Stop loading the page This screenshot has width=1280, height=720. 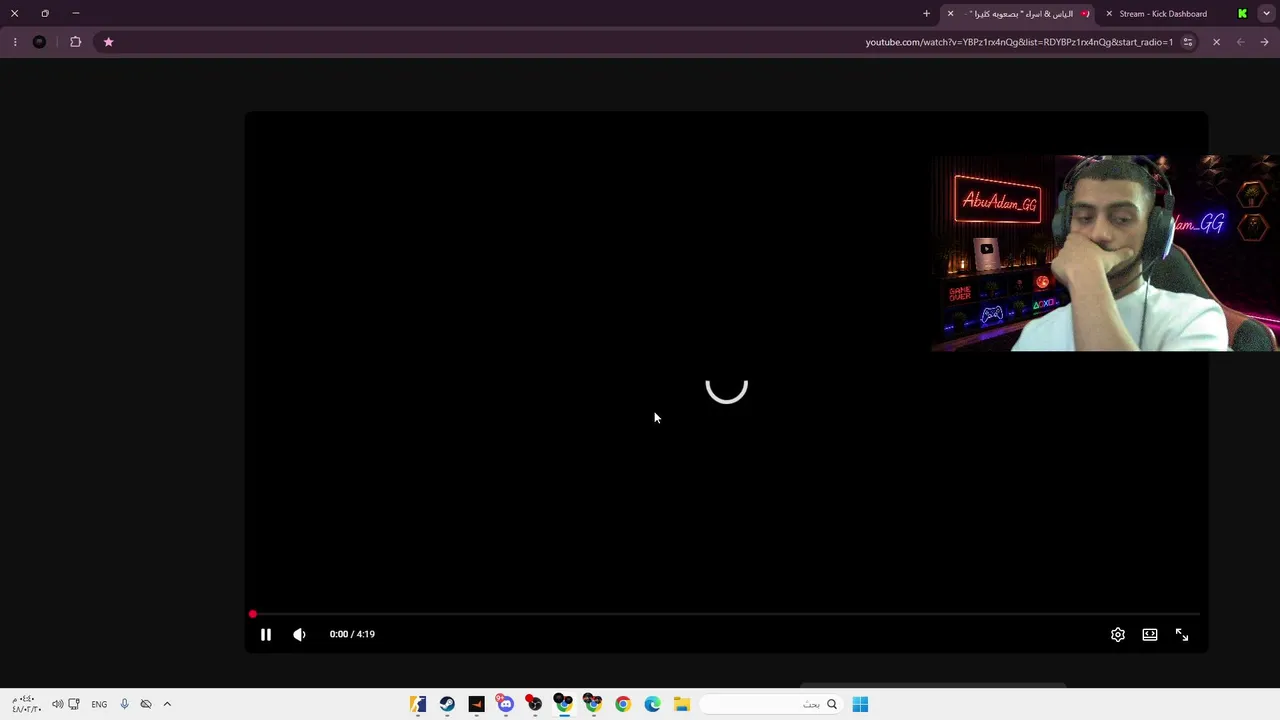[x=1216, y=42]
